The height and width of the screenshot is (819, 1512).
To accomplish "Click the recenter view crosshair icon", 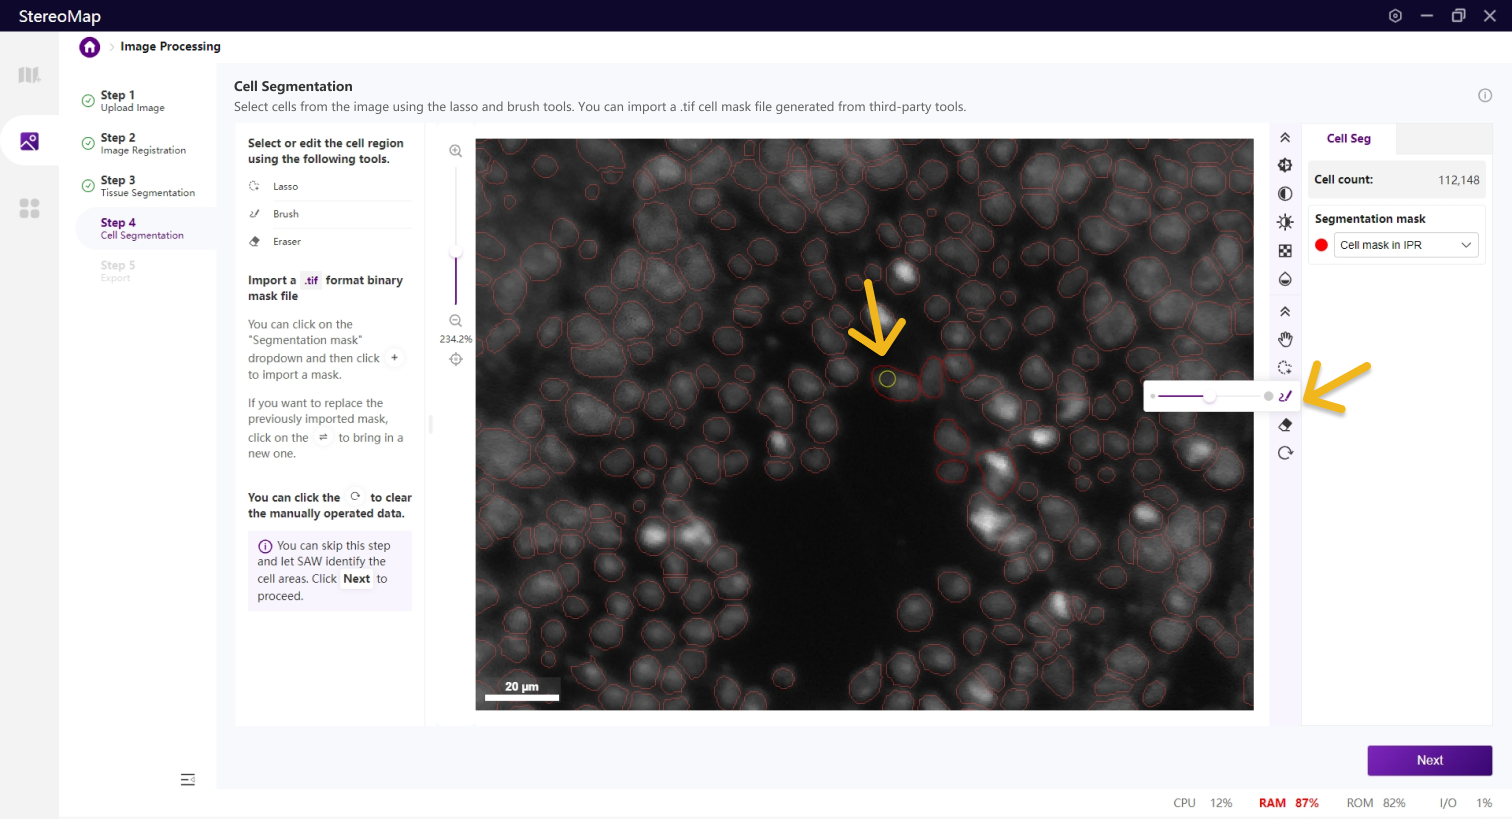I will coord(456,359).
